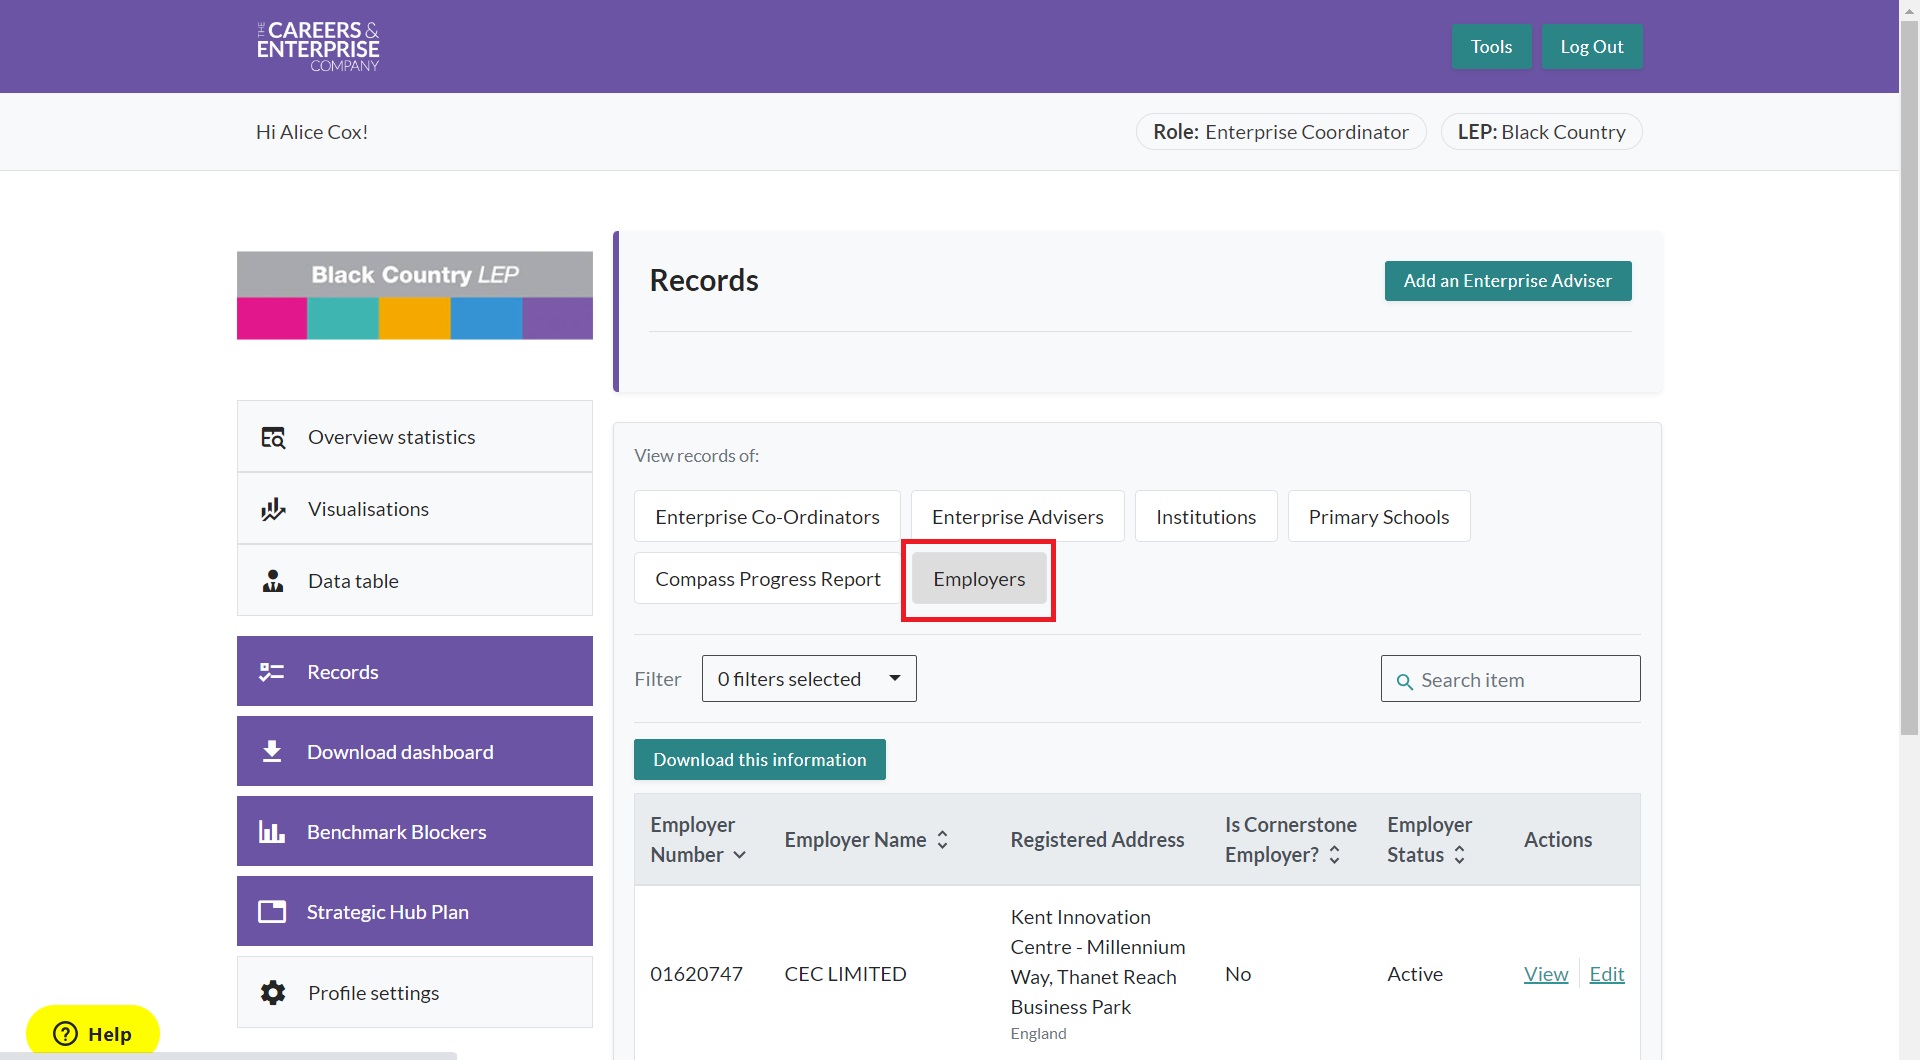Click the Overview statistics icon
The height and width of the screenshot is (1060, 1920).
273,437
